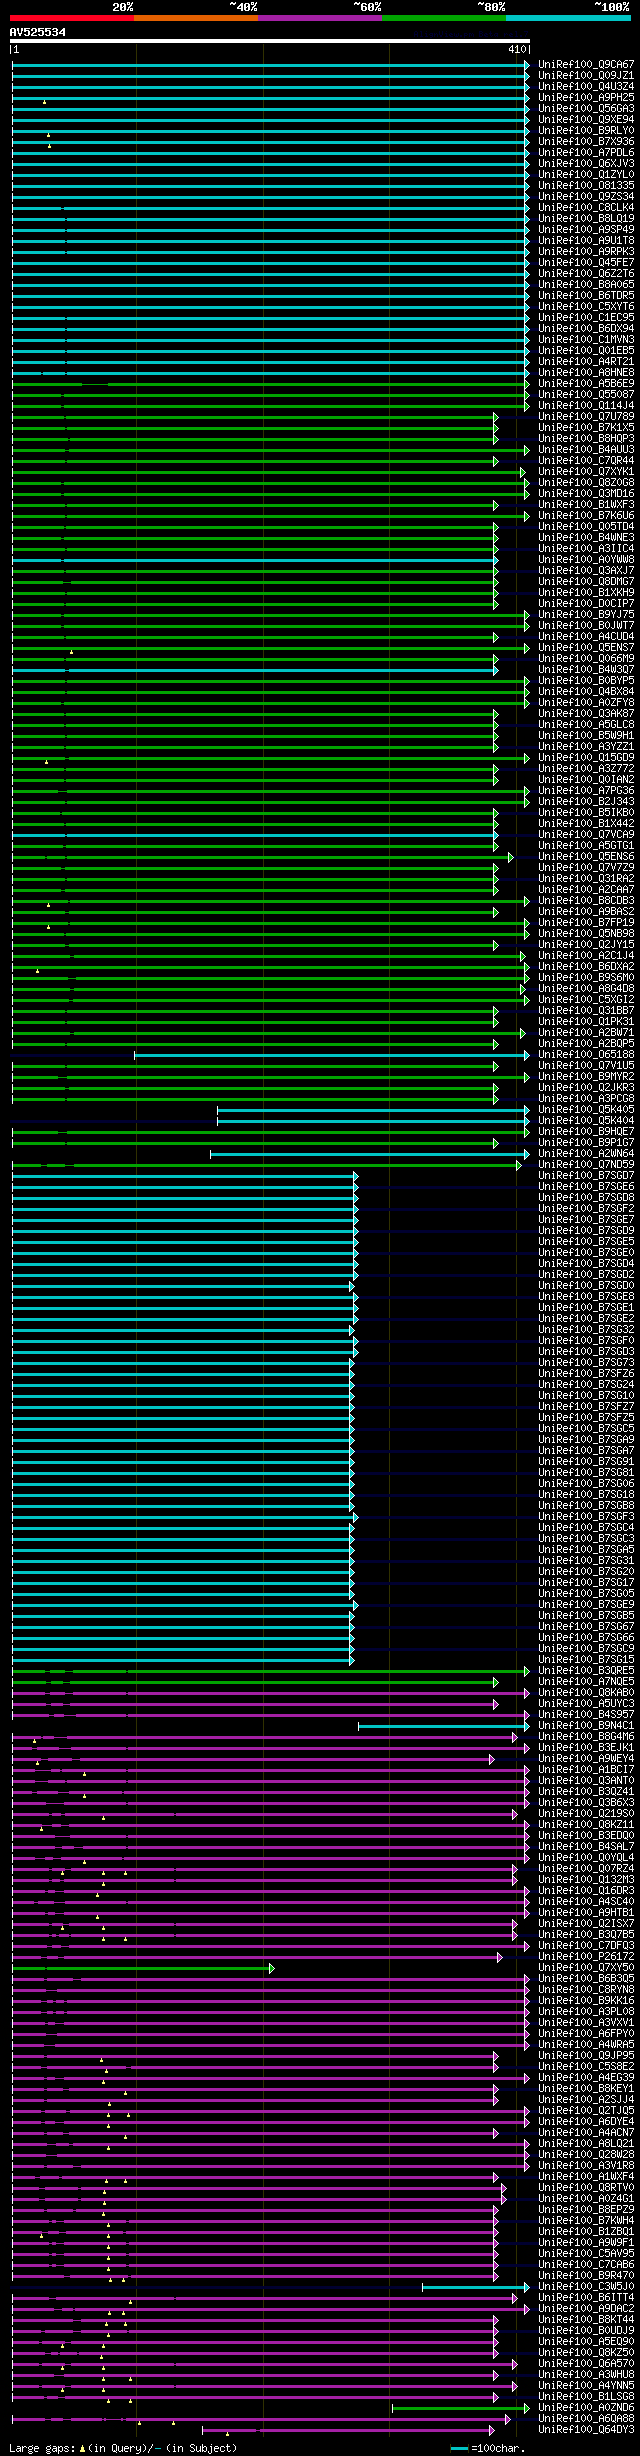Select the label UniRef100_B7SFZ6

(x=586, y=1373)
